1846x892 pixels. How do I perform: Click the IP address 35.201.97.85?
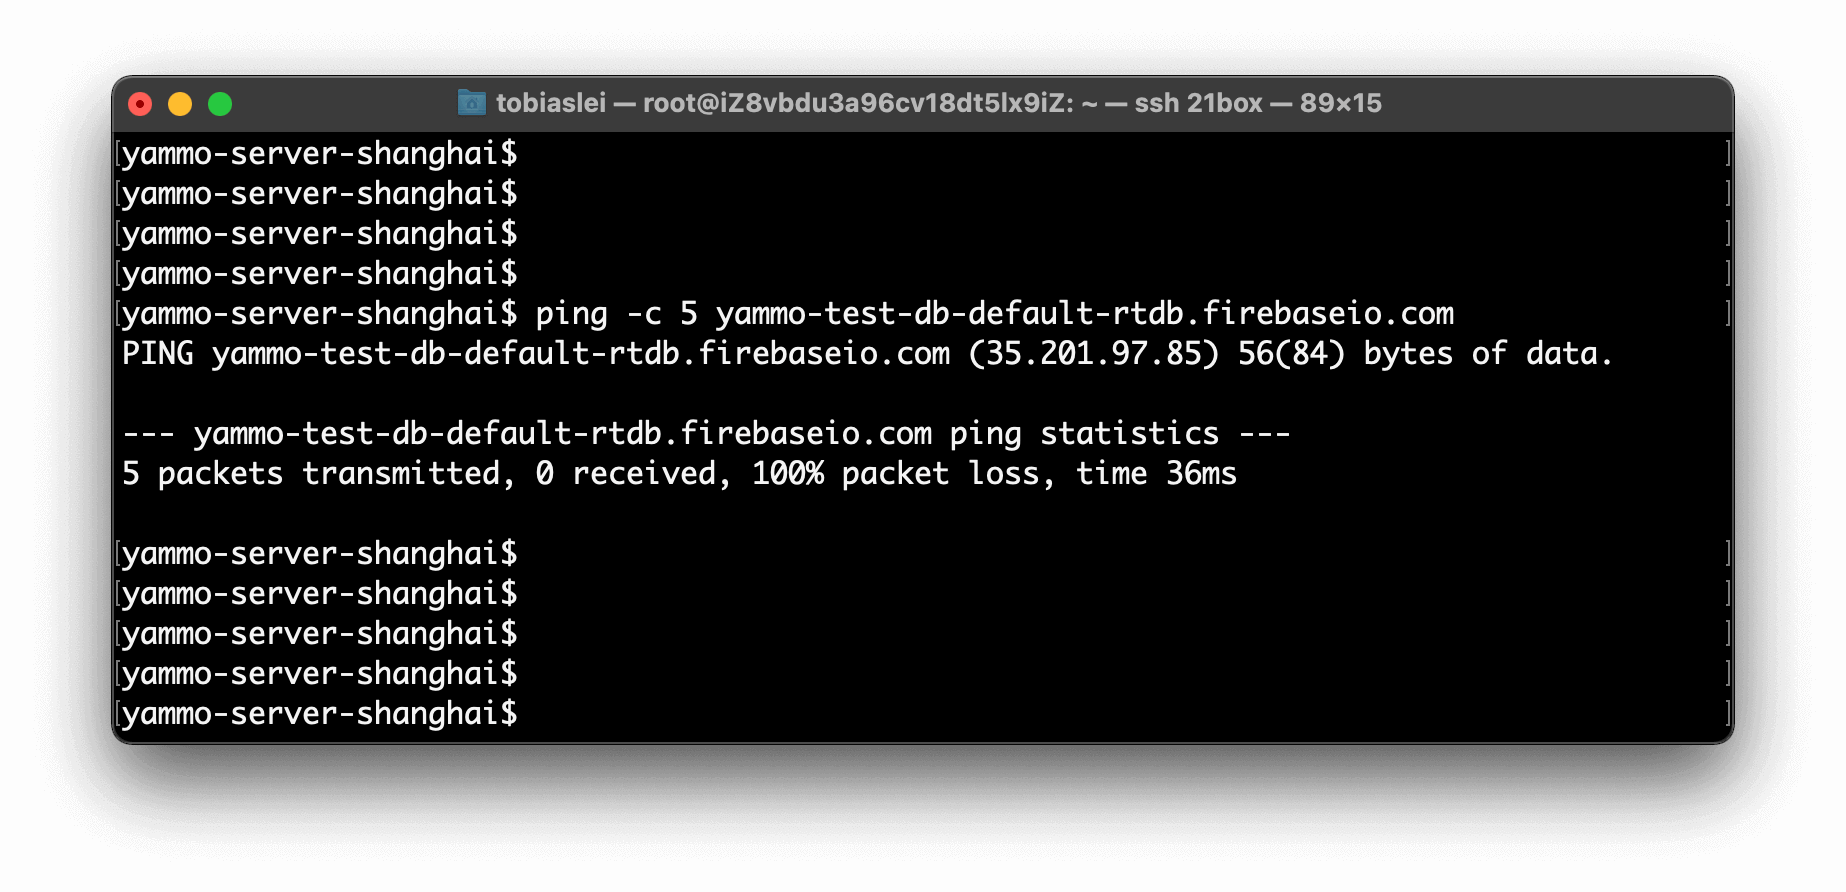1094,354
